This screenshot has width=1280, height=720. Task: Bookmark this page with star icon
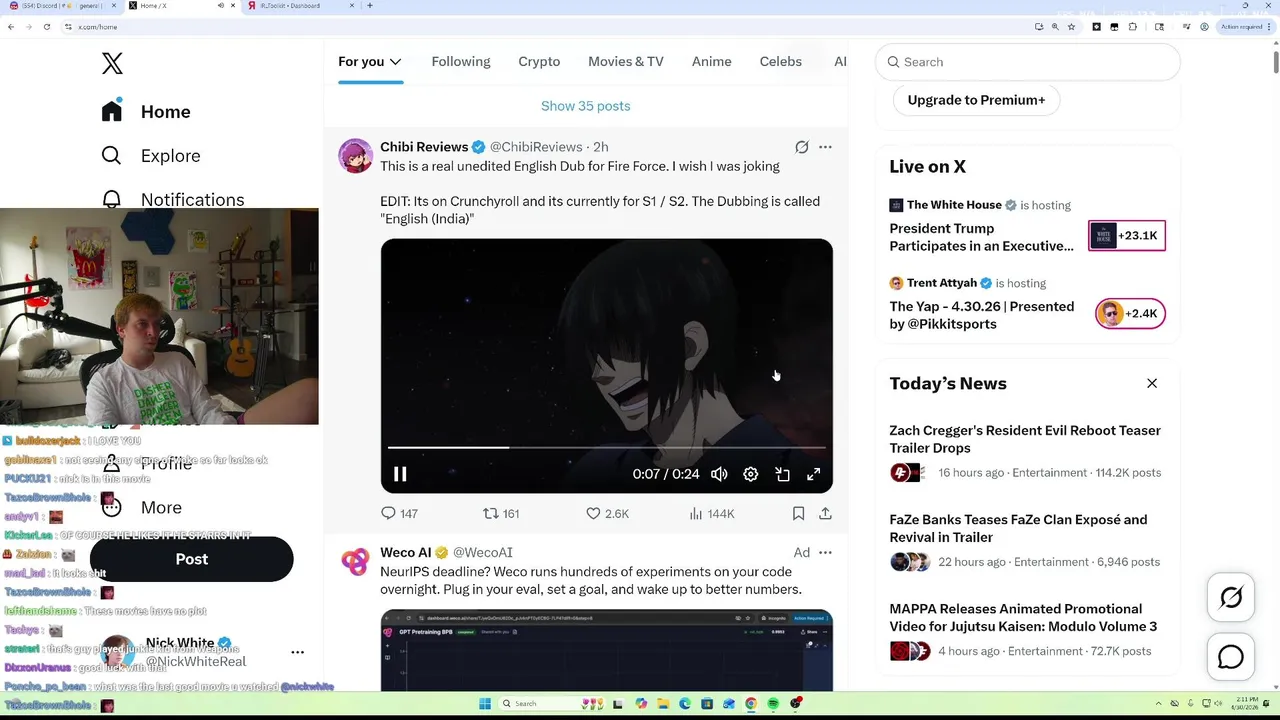tap(1071, 27)
